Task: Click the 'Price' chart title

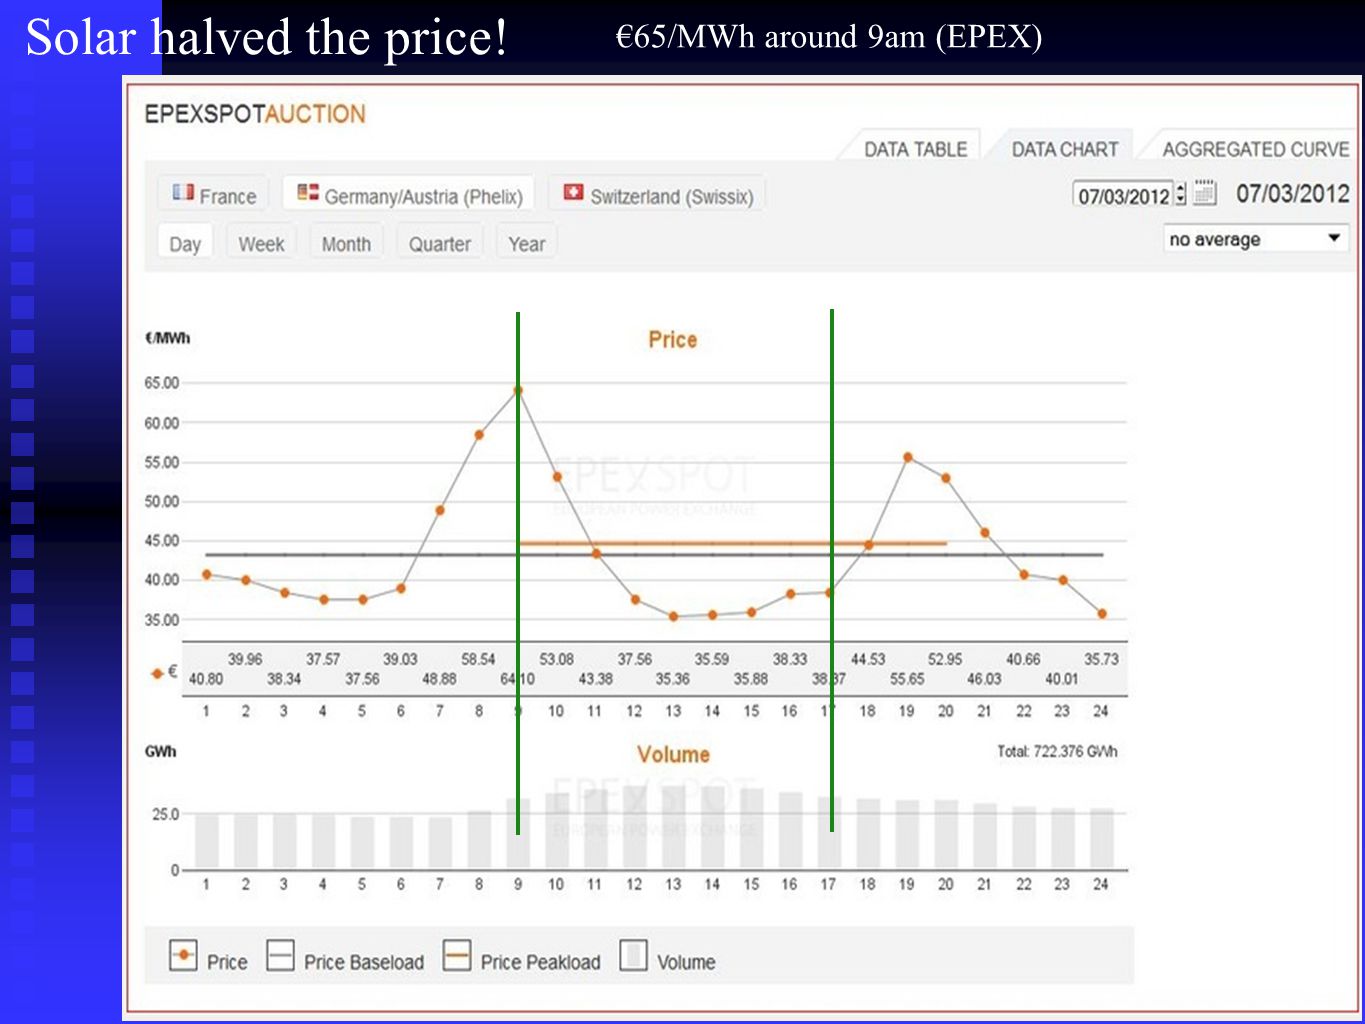Action: coord(672,339)
